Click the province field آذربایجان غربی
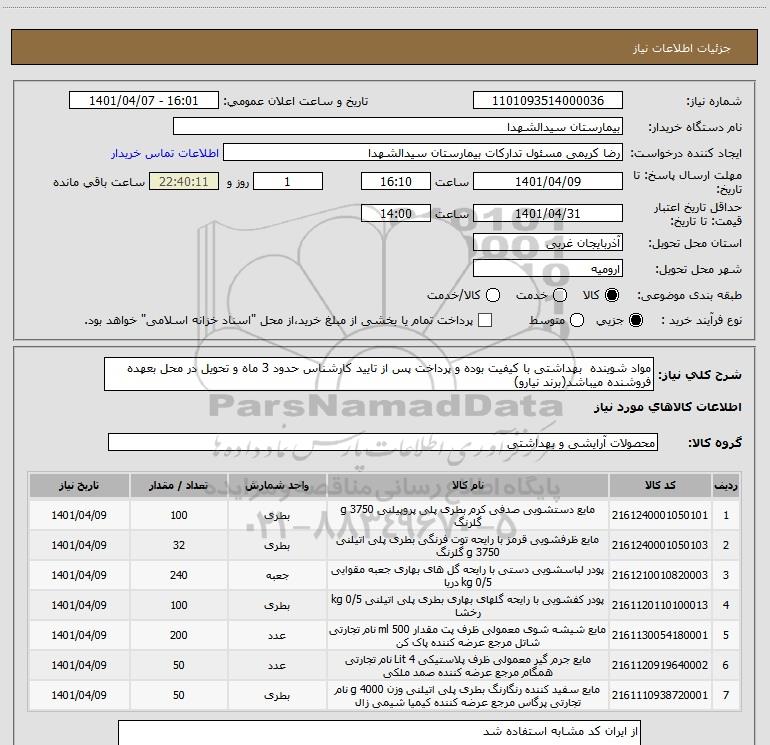Viewport: 770px width, 745px height. point(548,243)
